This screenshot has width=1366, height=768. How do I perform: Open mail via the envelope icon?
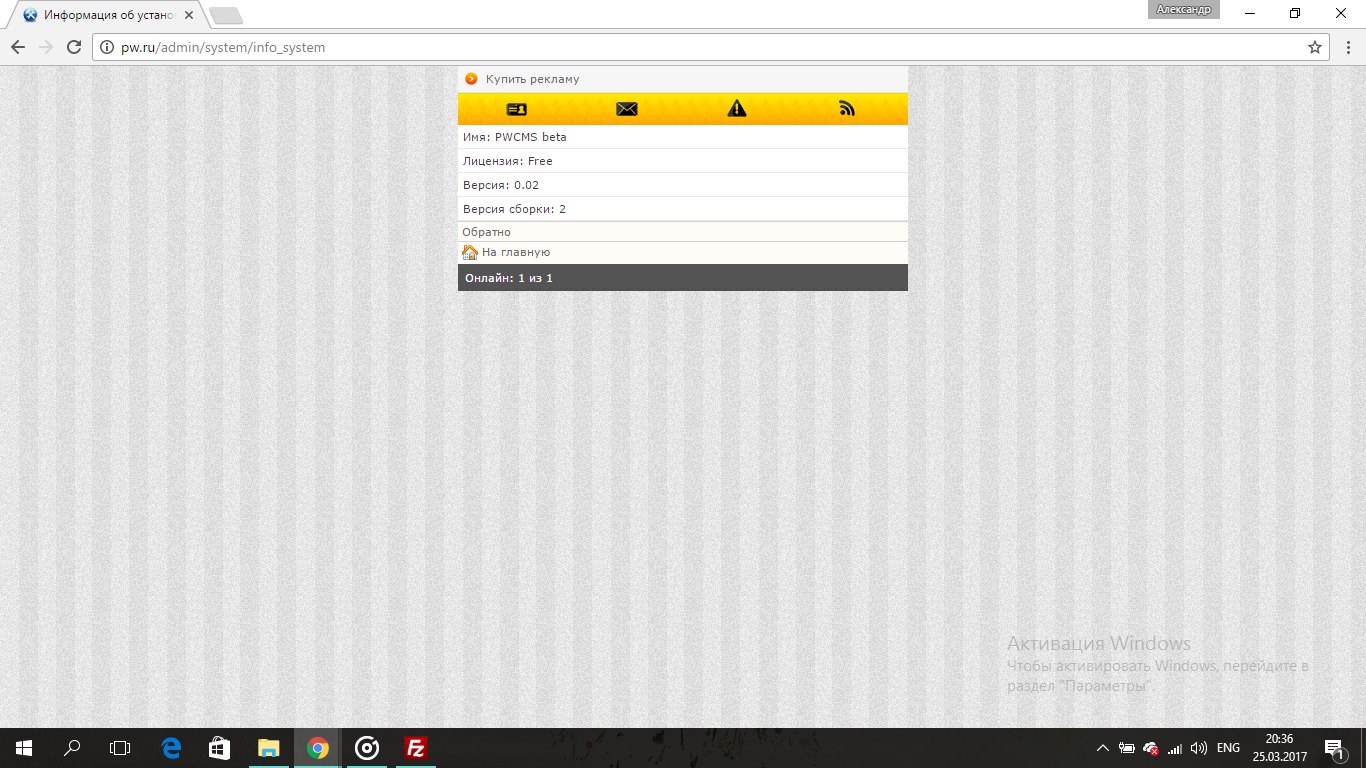point(627,109)
